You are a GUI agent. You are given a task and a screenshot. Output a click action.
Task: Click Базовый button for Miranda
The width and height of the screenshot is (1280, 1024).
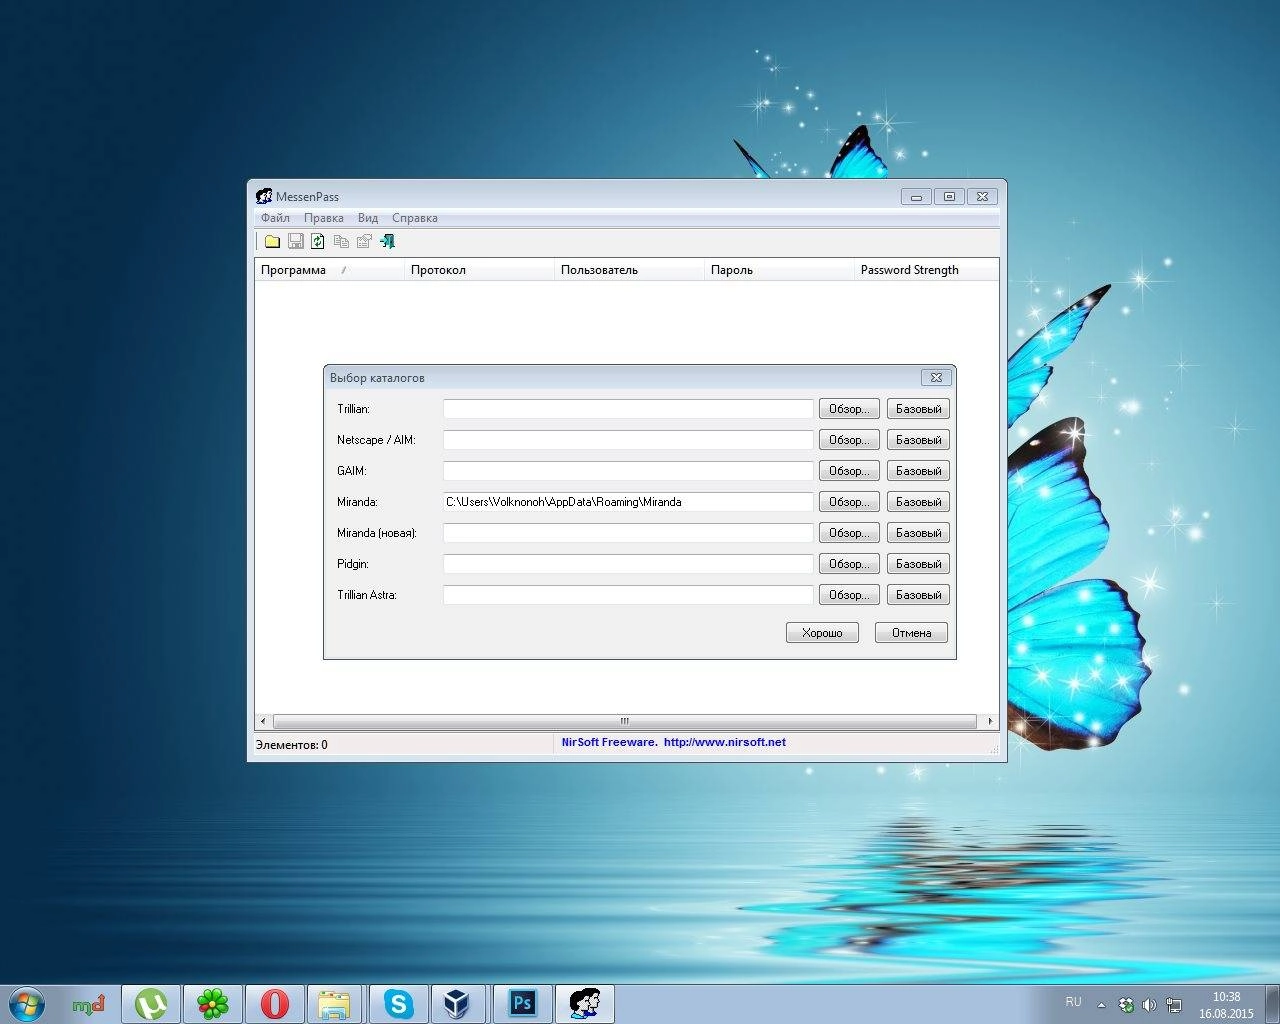918,502
